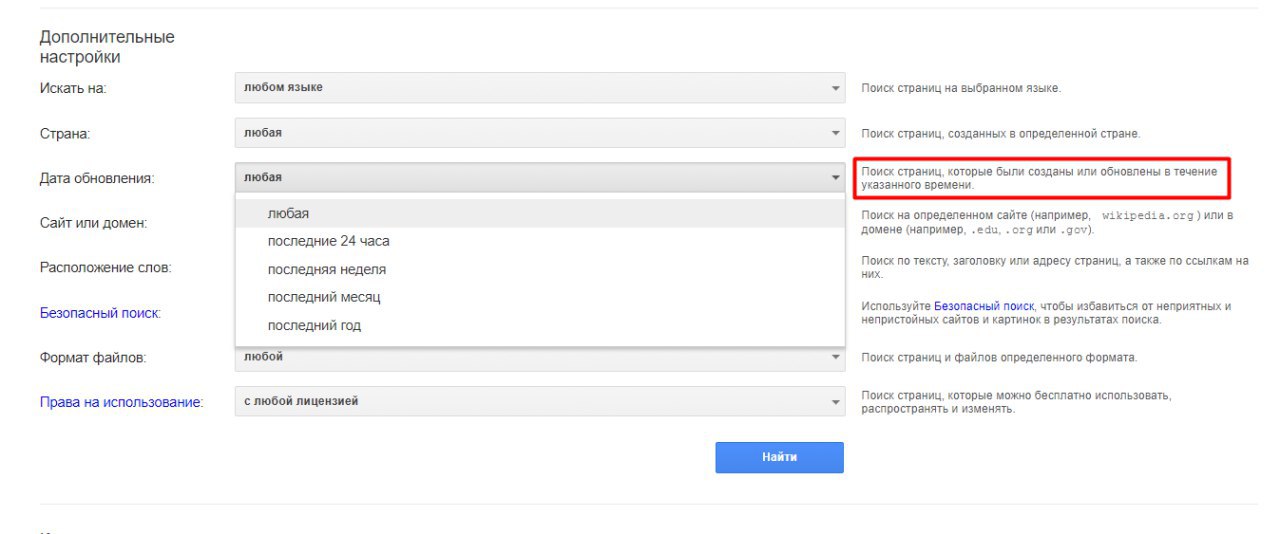
Task: Click description about pages created in a country
Action: (1000, 133)
